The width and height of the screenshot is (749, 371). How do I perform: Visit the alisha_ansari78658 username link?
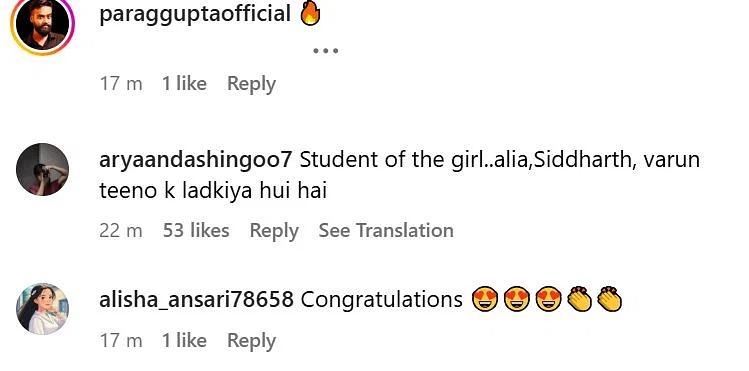pyautogui.click(x=196, y=300)
